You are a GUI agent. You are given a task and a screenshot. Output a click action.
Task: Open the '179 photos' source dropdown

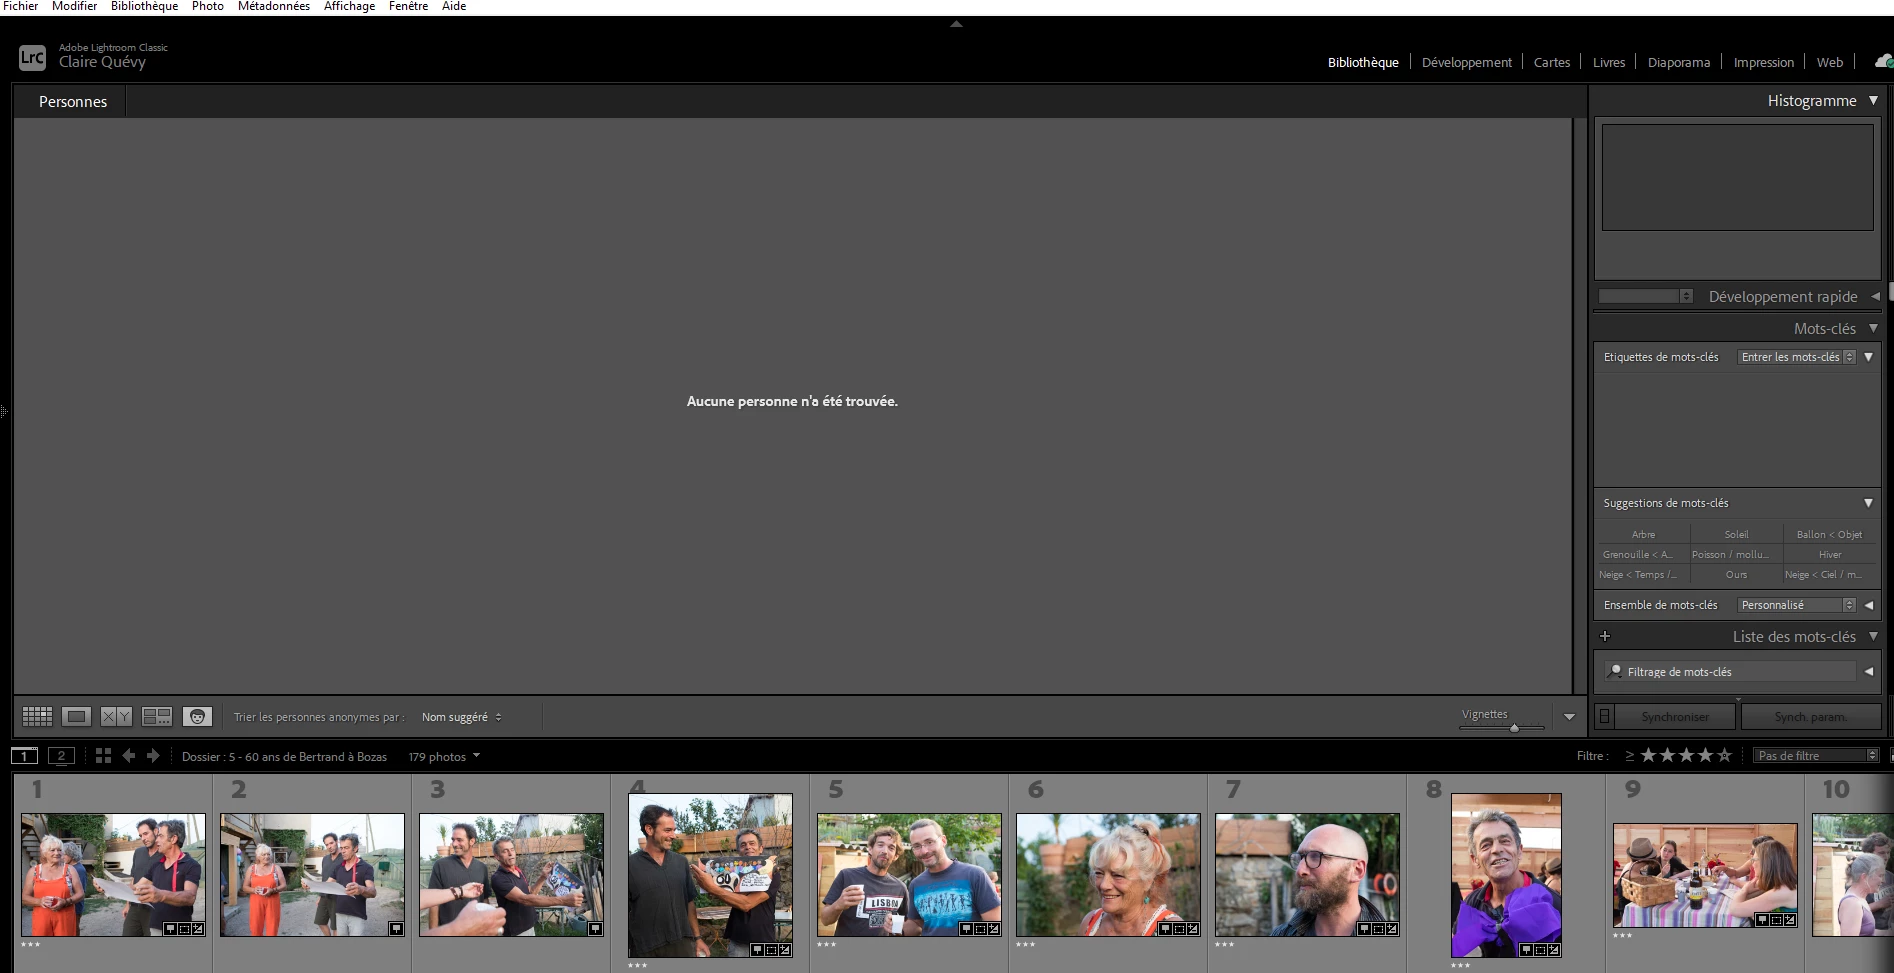pyautogui.click(x=444, y=756)
